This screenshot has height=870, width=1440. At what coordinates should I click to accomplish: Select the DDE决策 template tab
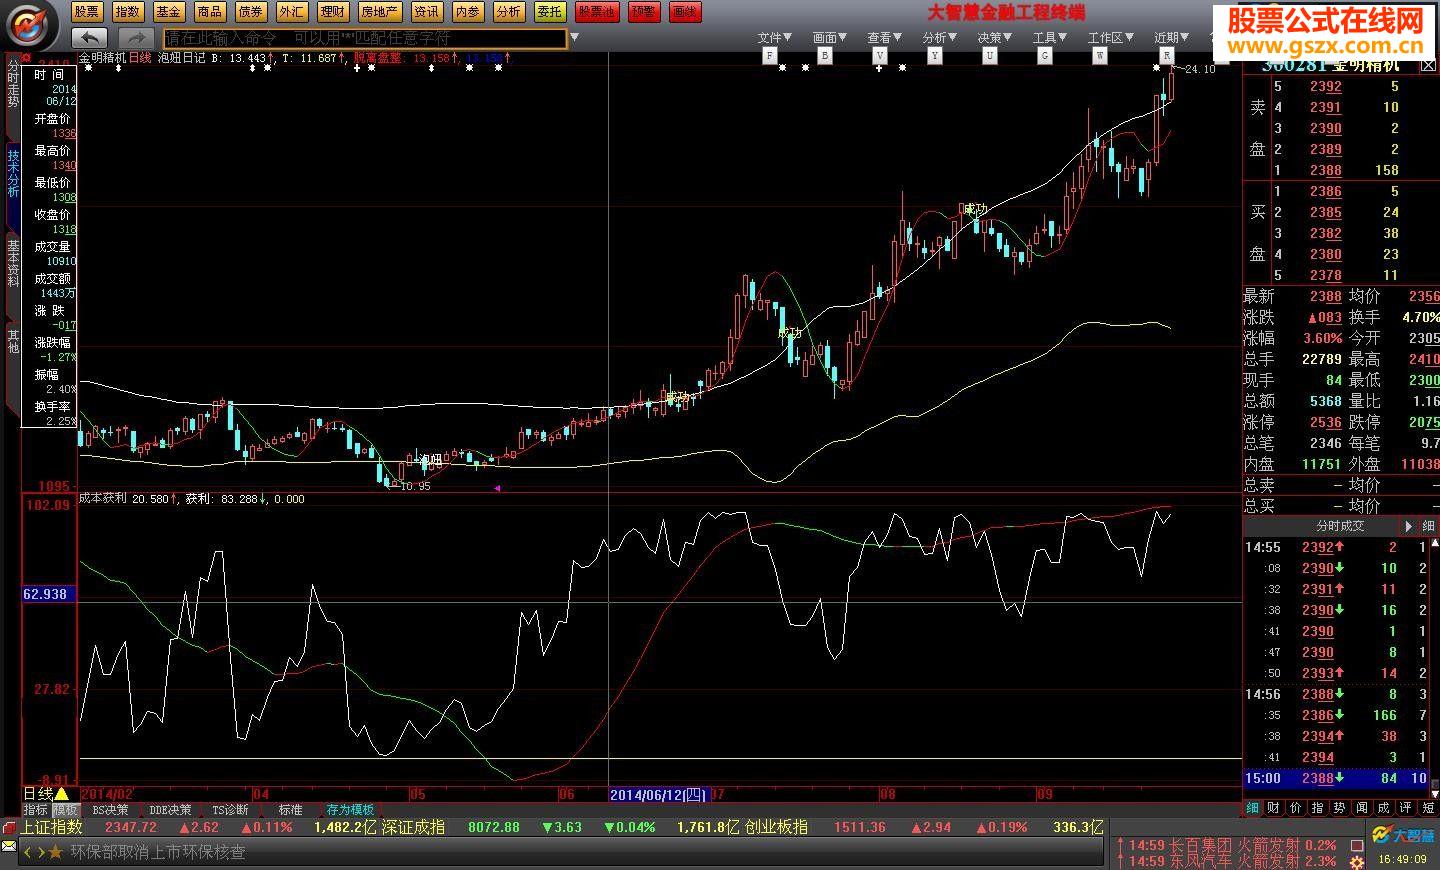tap(170, 810)
